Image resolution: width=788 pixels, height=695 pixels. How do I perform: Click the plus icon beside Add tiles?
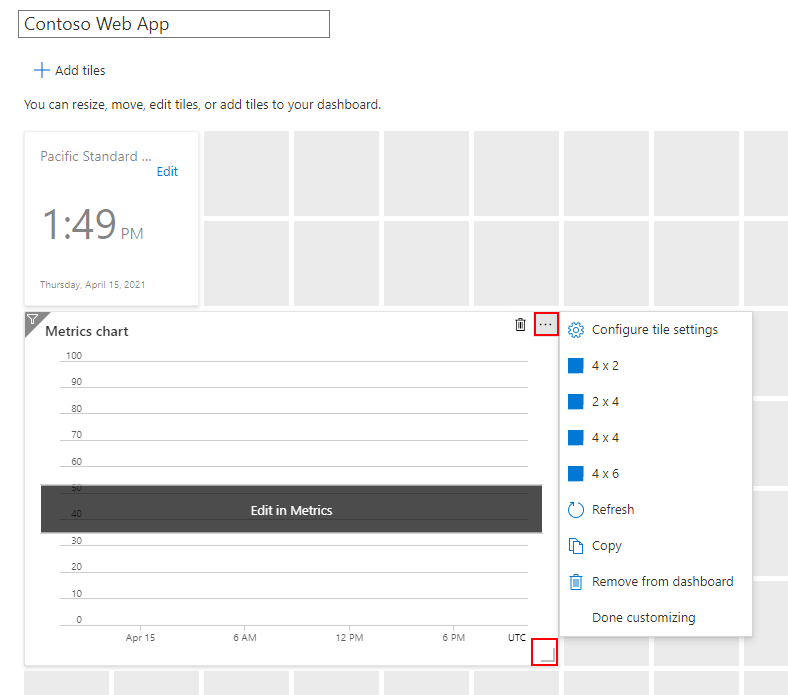tap(41, 70)
